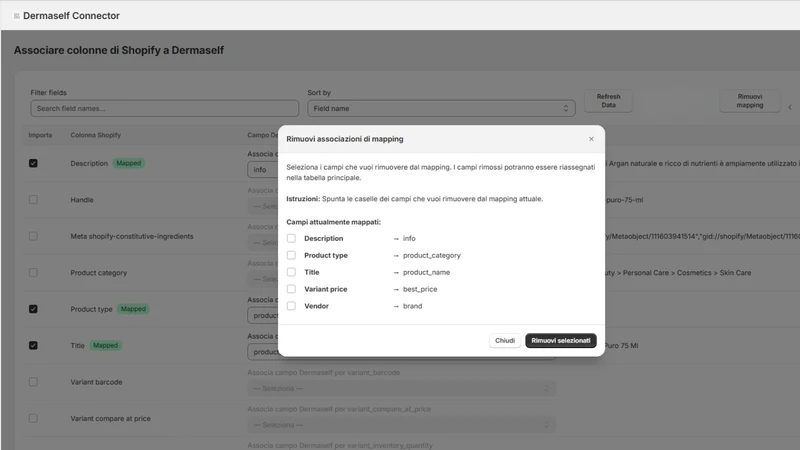Image resolution: width=800 pixels, height=450 pixels.
Task: Click the Mapped badge next to Product type
Action: coord(133,309)
